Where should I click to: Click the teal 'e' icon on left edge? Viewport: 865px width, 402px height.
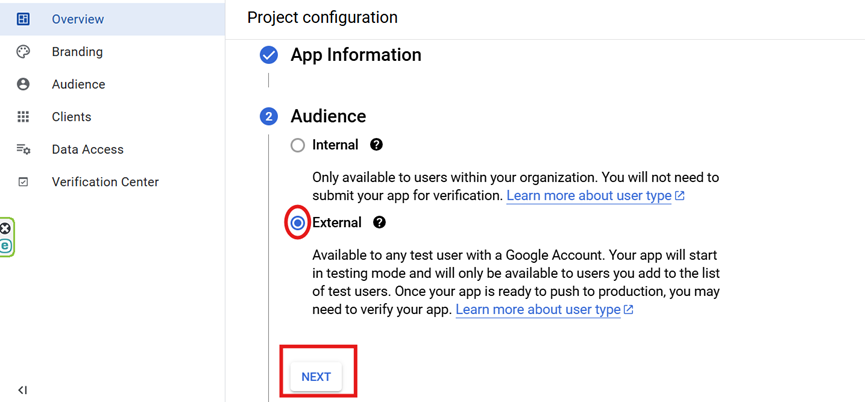tap(5, 245)
